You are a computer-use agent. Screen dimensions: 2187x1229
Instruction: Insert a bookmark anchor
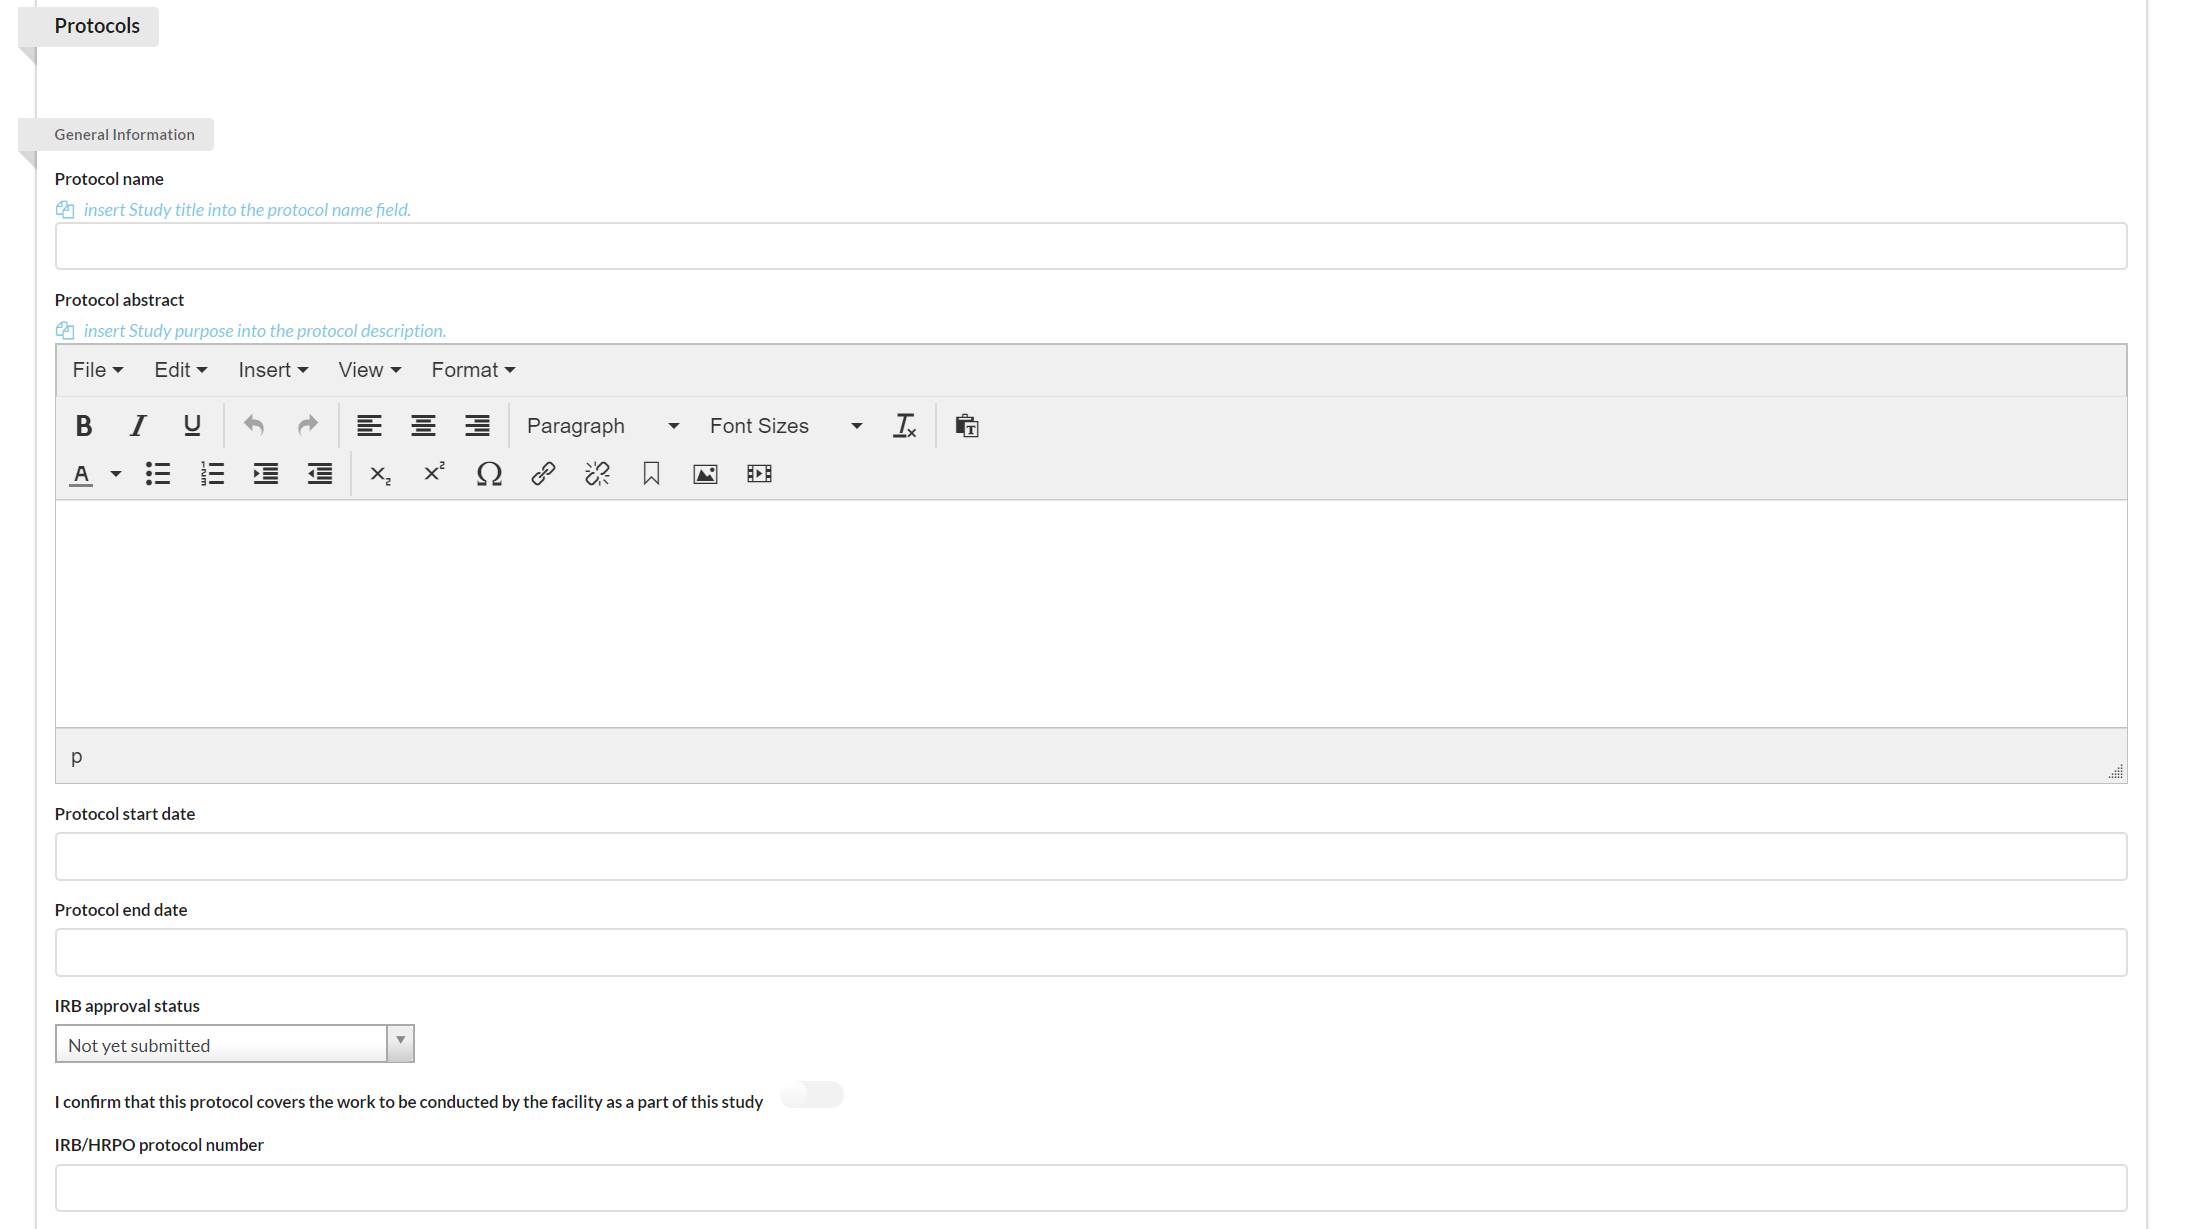(651, 474)
